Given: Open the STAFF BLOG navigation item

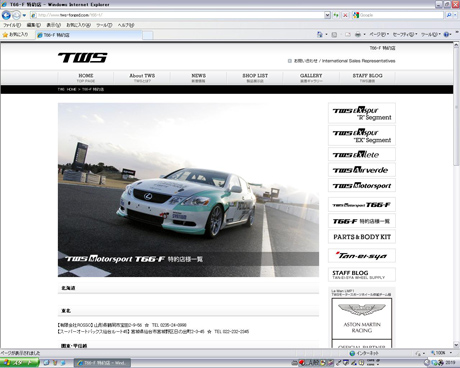Looking at the screenshot, I should 367,78.
